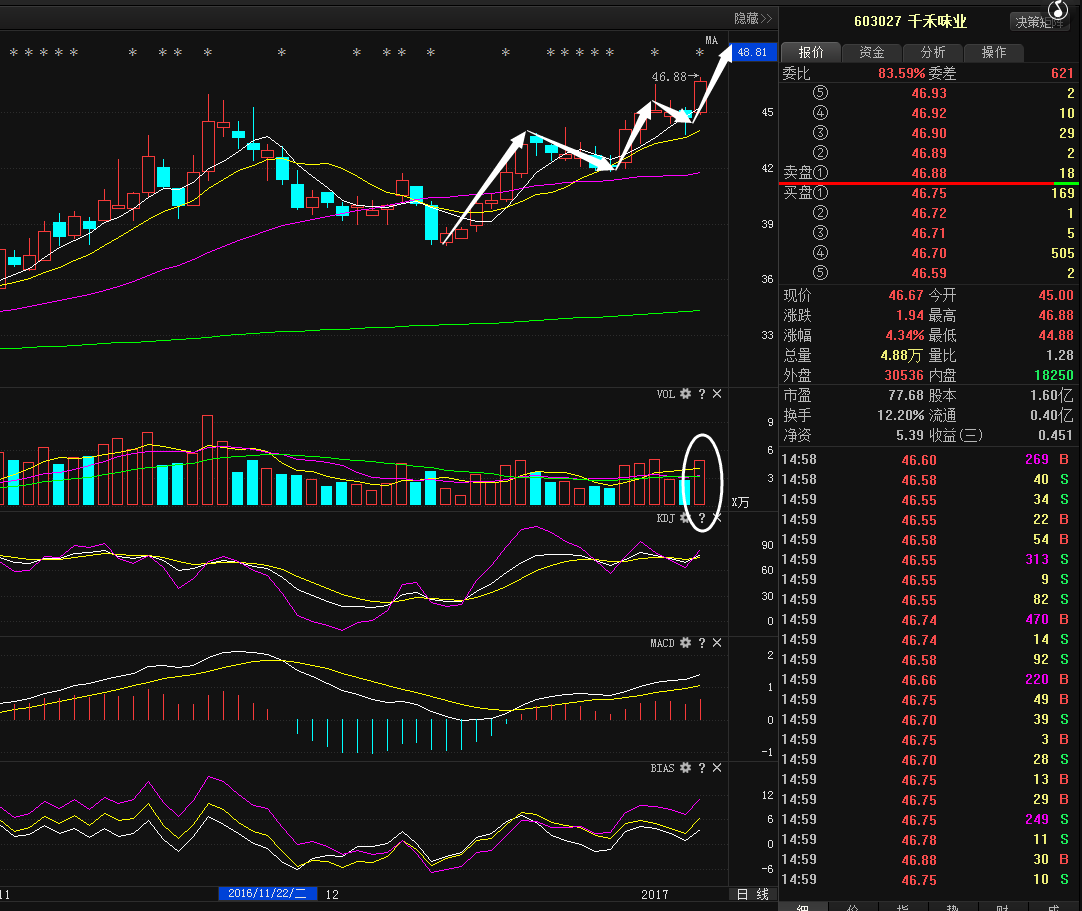This screenshot has height=911, width=1082.
Task: Click 股本 value 1.60亿
Action: tap(1052, 395)
